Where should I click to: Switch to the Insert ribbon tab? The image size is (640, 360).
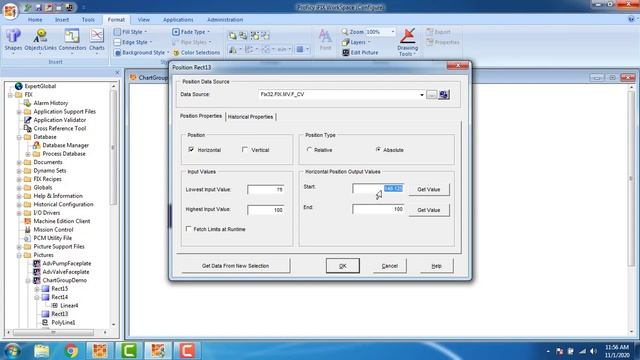62,20
